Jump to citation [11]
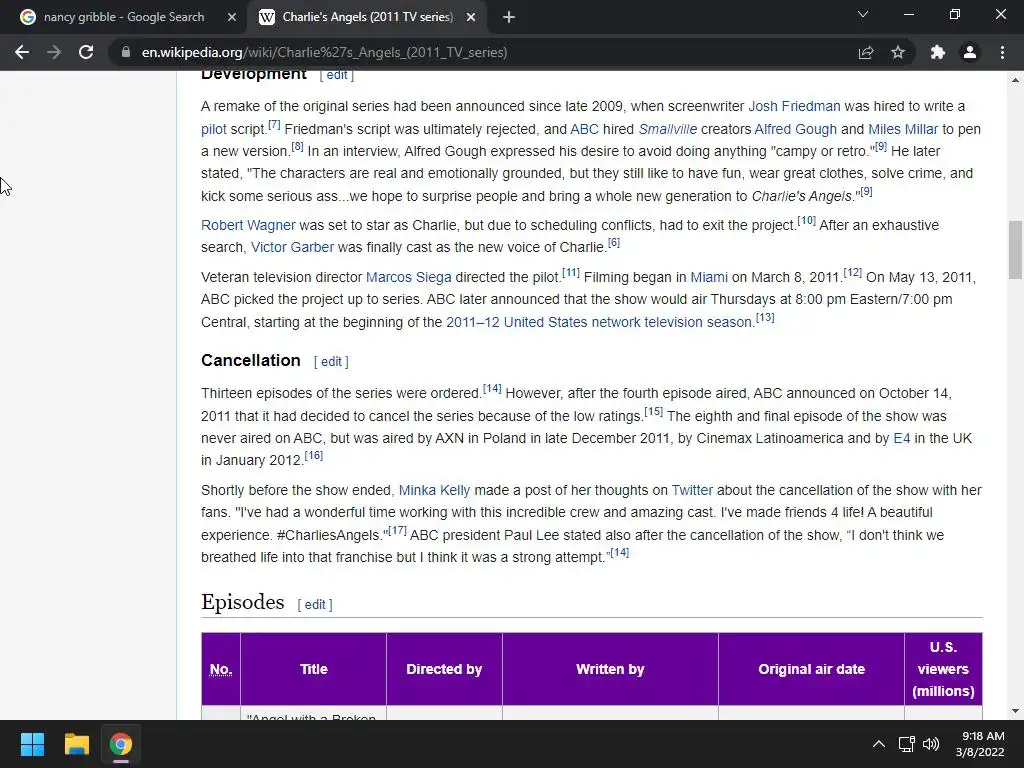The image size is (1024, 768). pyautogui.click(x=571, y=272)
